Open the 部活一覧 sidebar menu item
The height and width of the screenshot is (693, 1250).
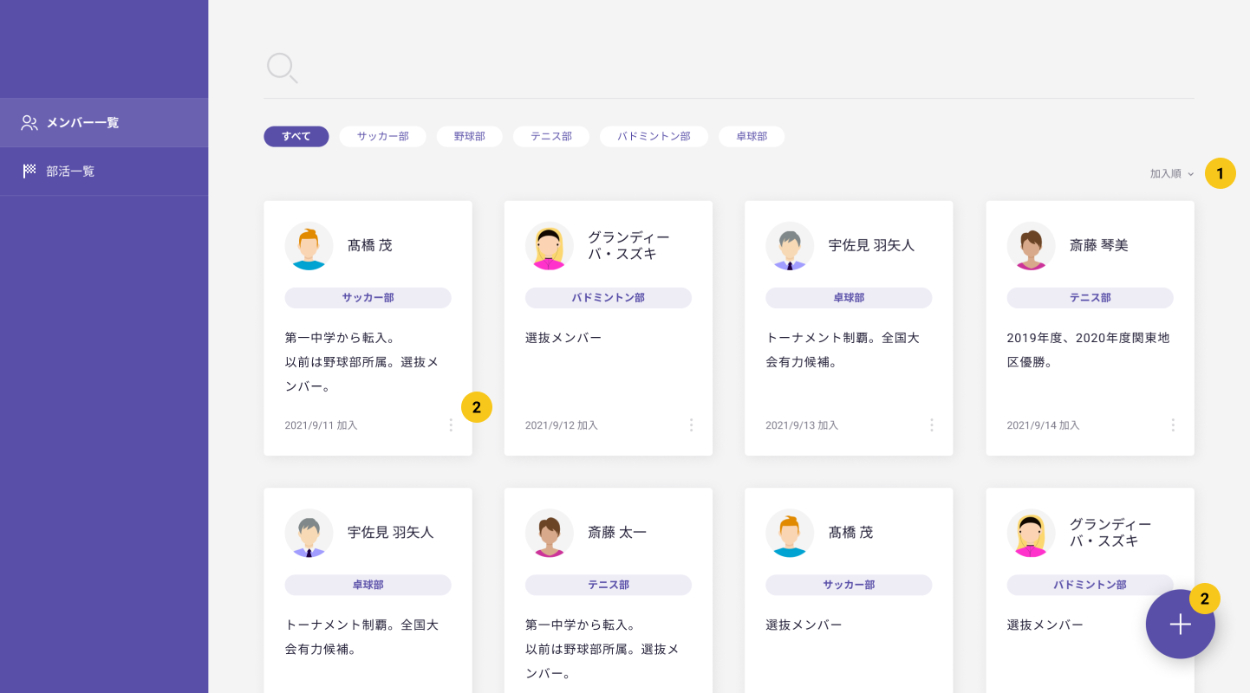71,171
